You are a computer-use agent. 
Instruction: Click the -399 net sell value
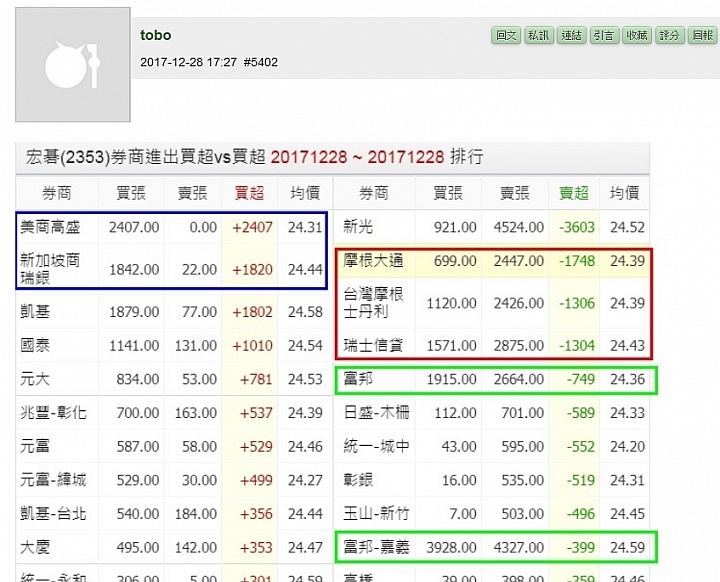tap(580, 548)
